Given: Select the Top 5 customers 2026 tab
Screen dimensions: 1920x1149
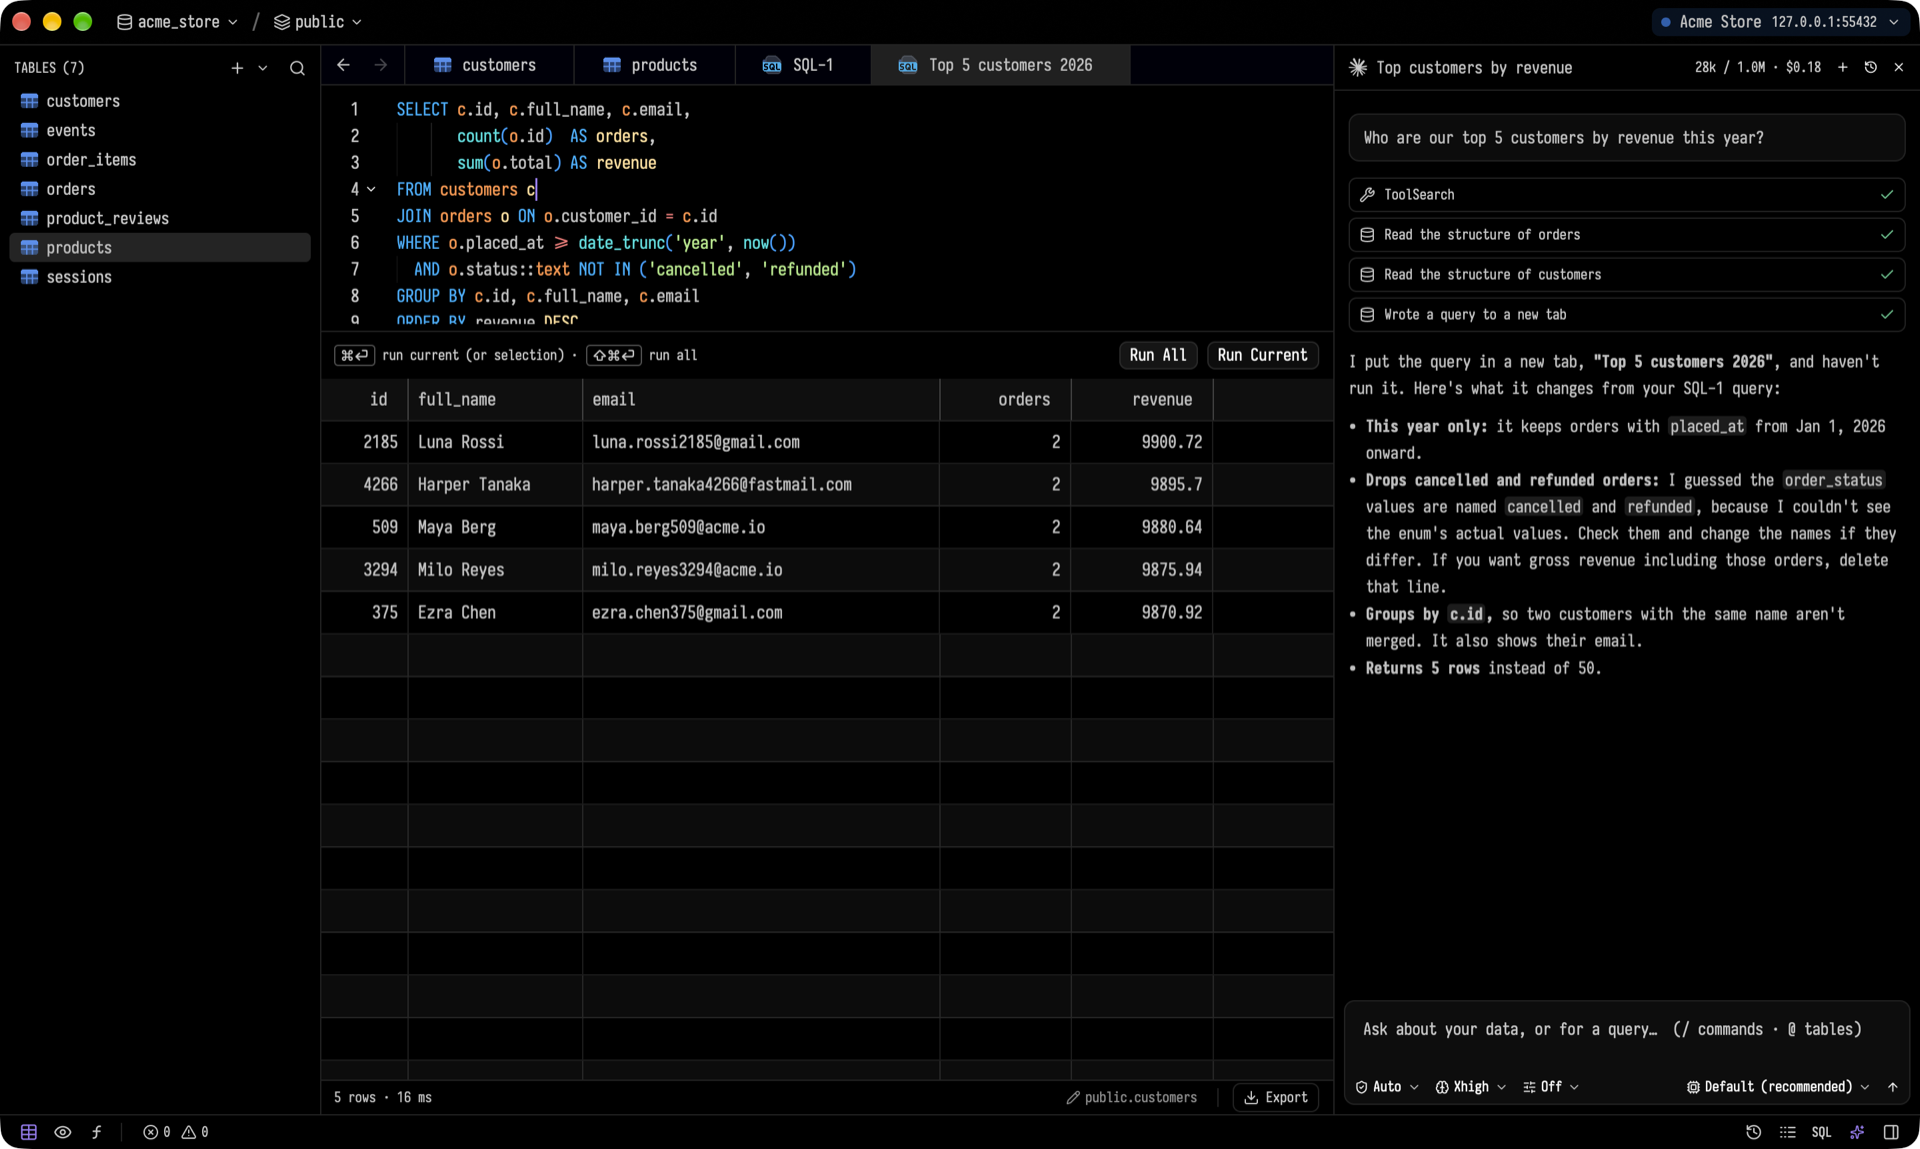Looking at the screenshot, I should point(1001,65).
